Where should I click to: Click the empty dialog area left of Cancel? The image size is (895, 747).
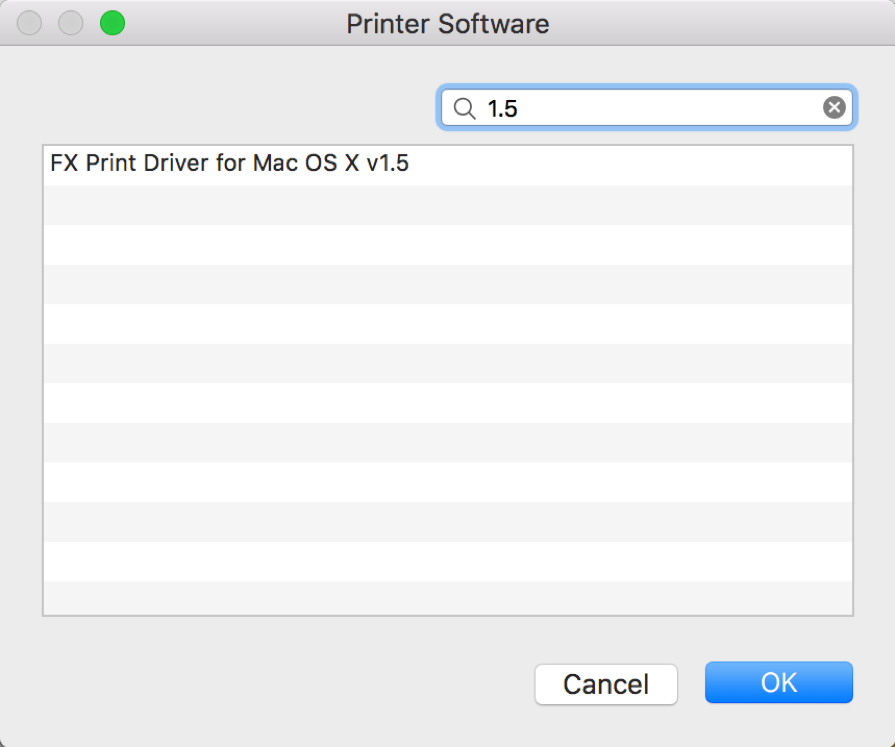tap(280, 684)
